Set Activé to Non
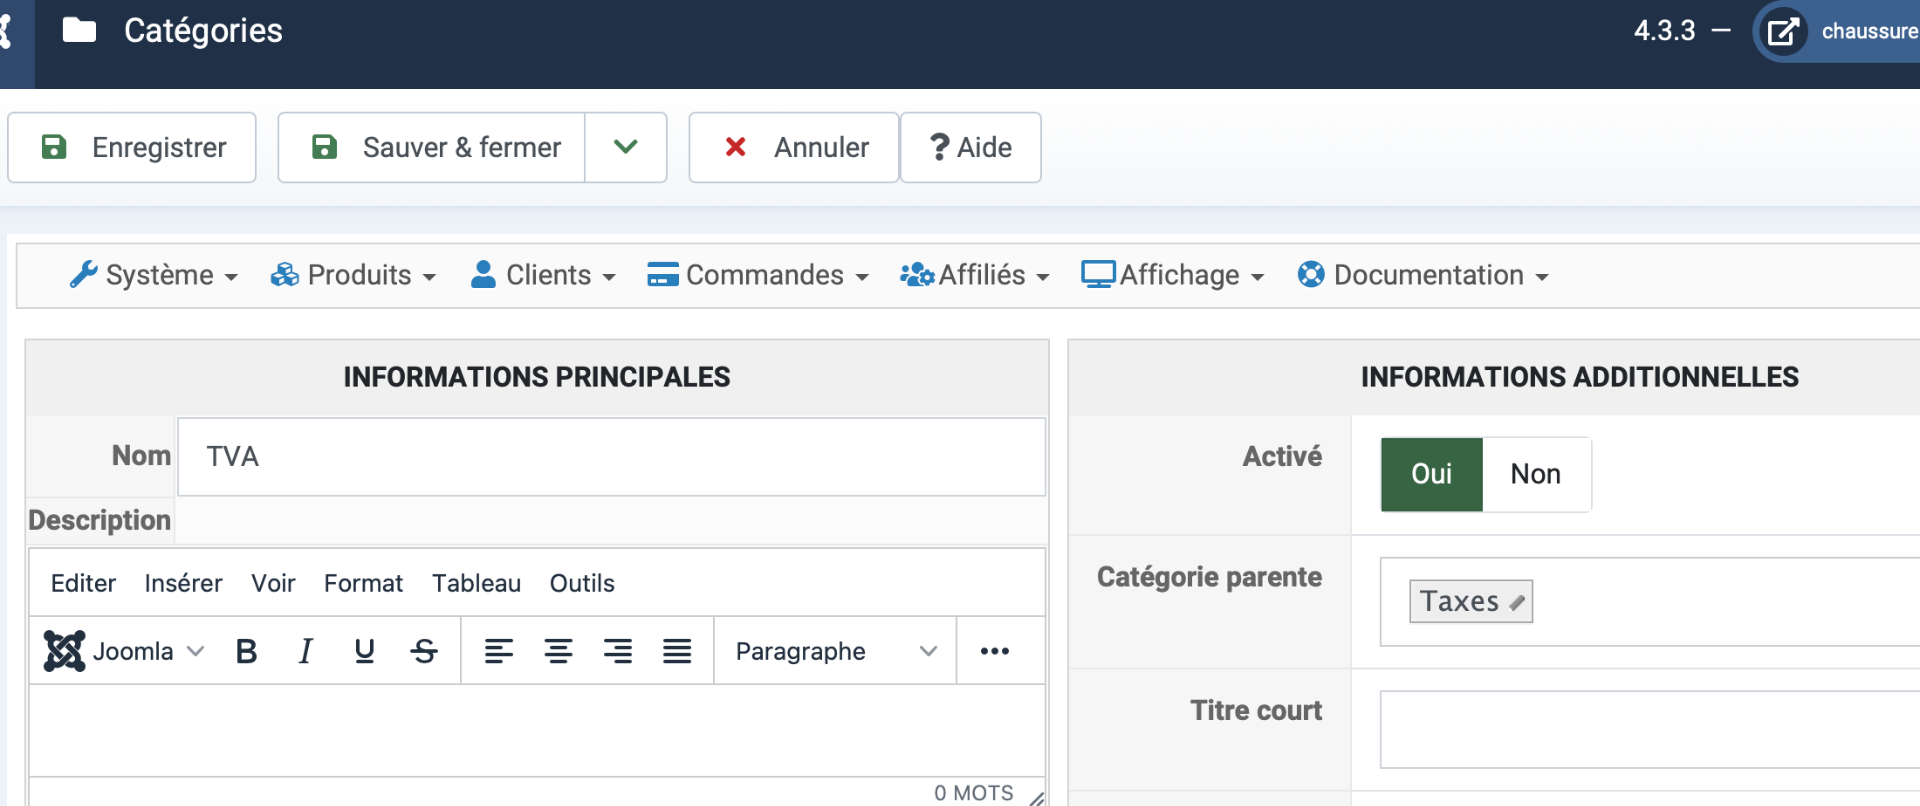 click(1535, 474)
